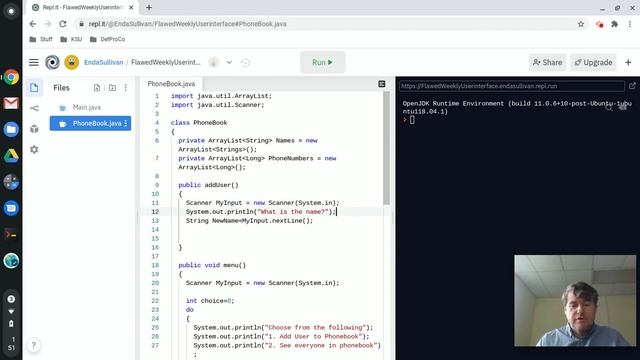640x360 pixels.
Task: Select PhoneBook.java in the file tree
Action: (x=90, y=123)
